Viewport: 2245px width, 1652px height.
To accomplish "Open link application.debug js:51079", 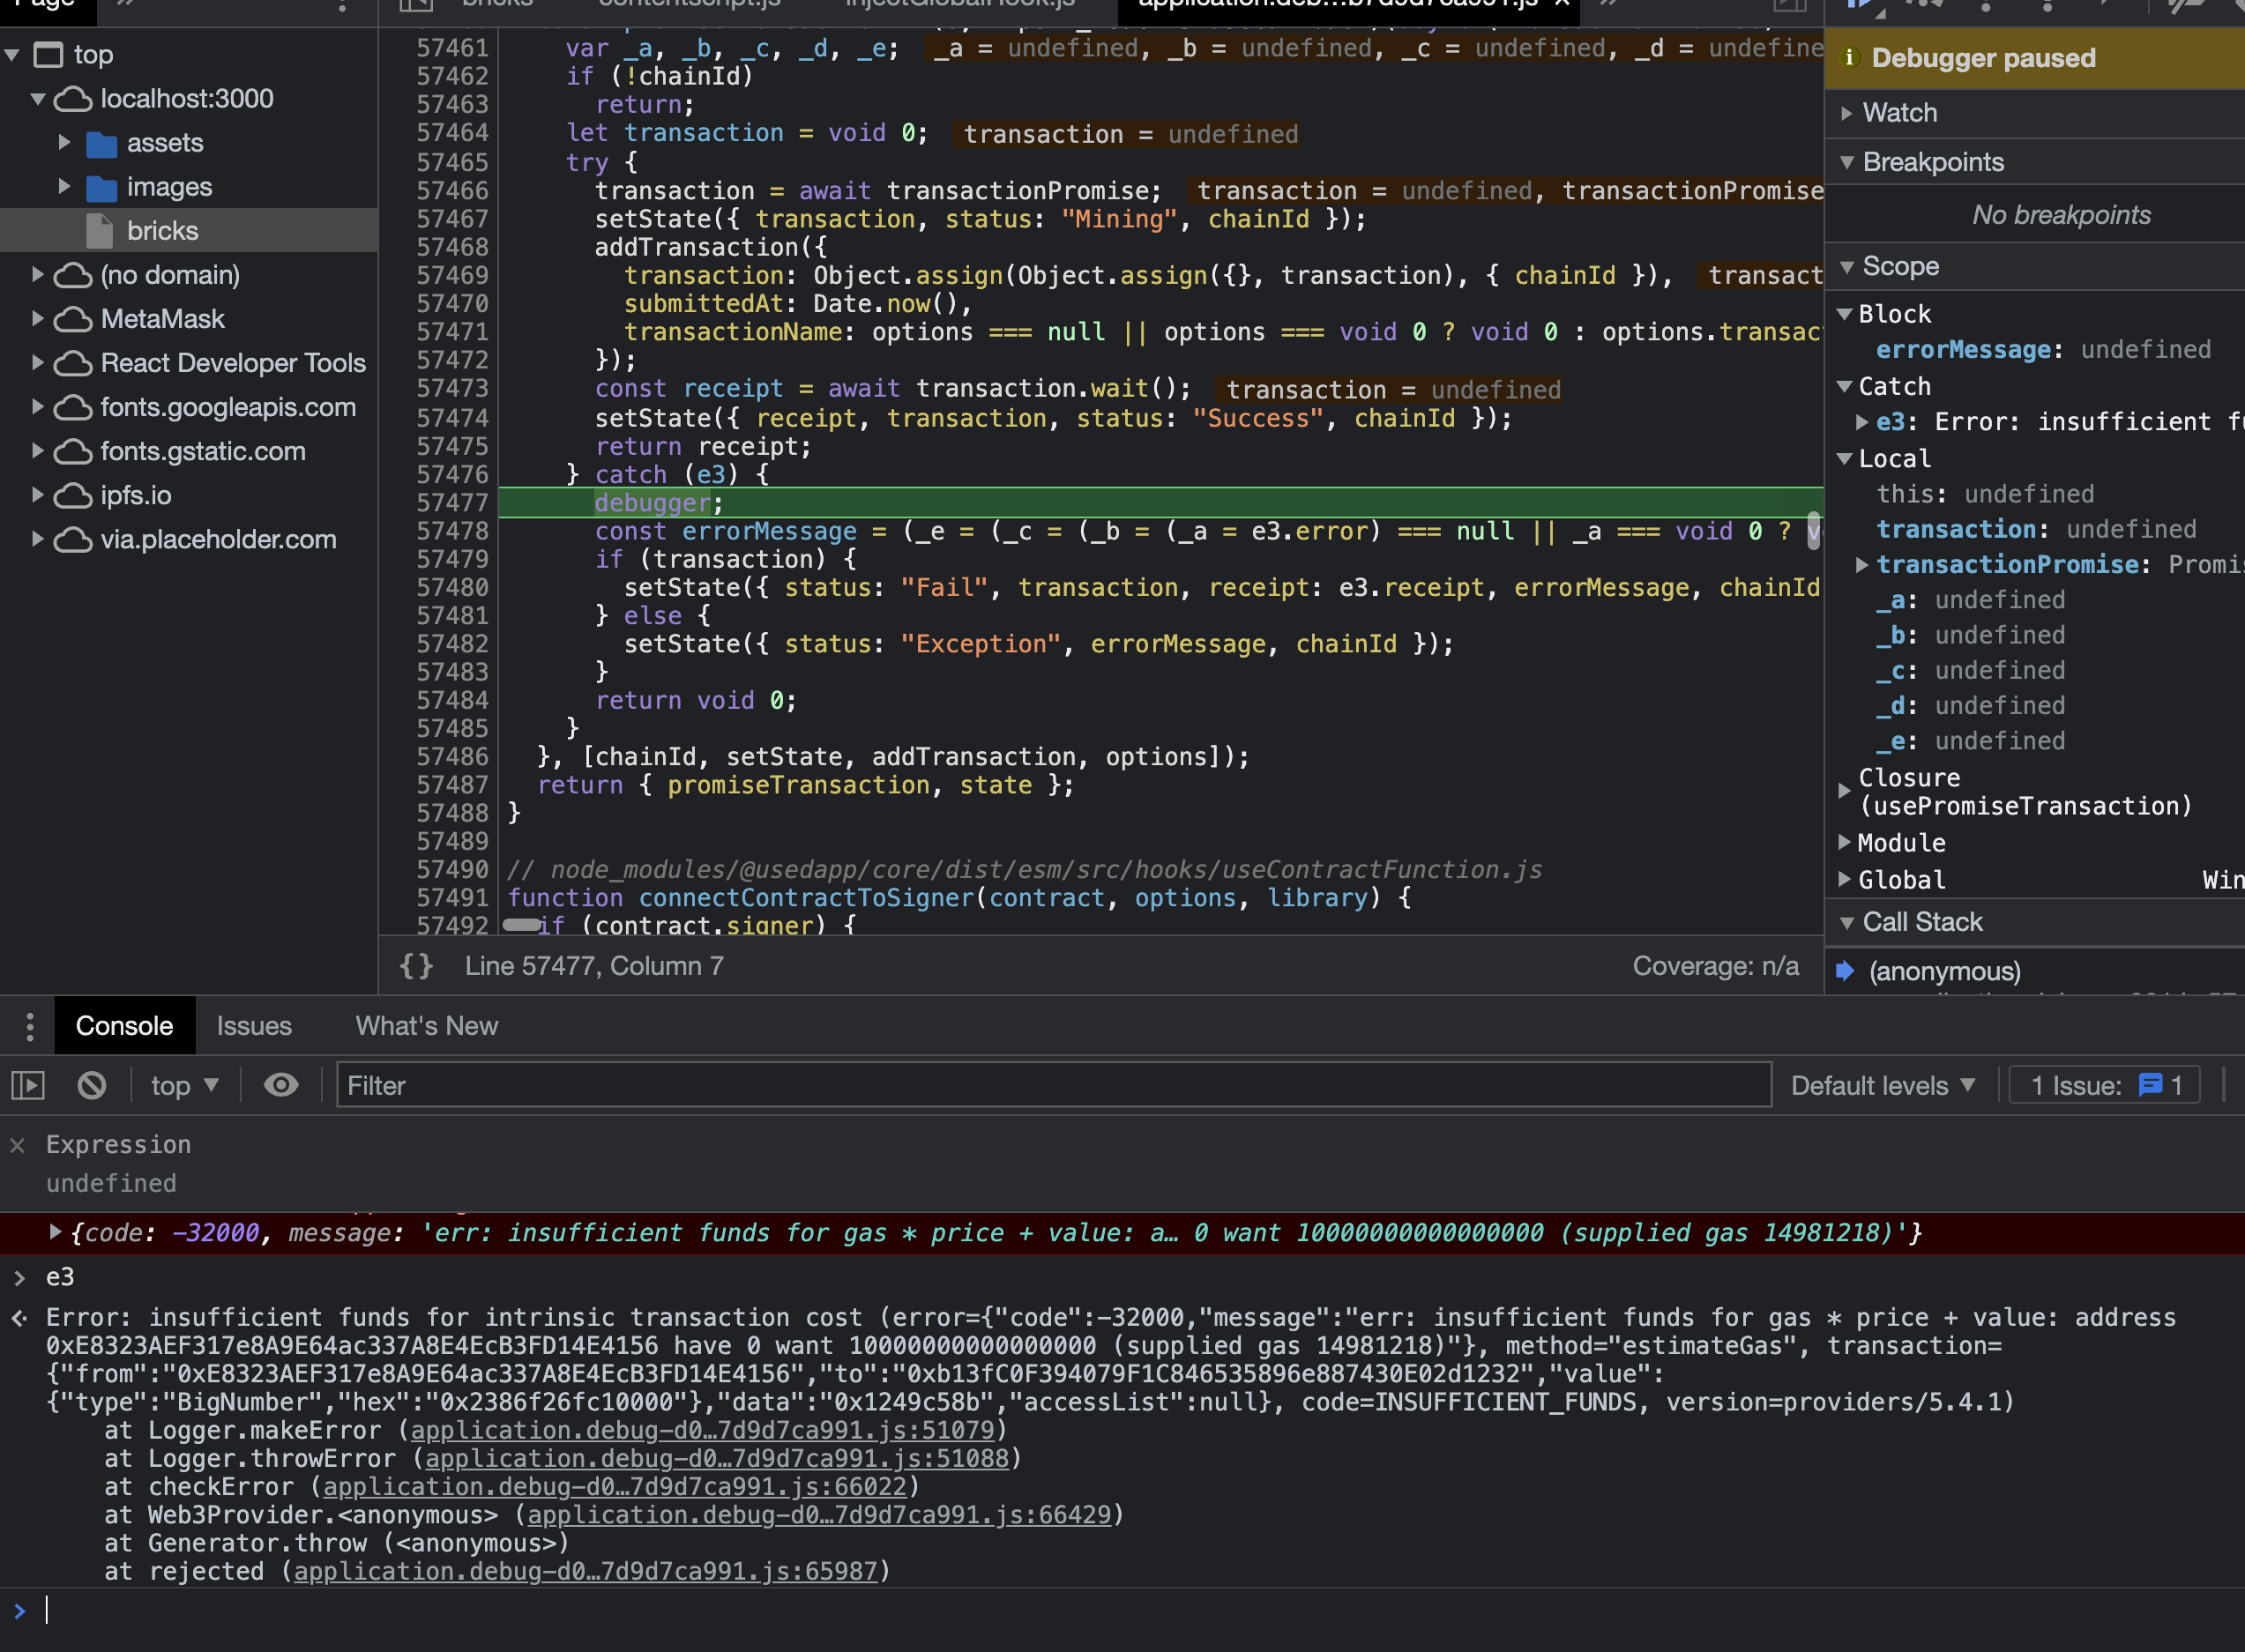I will [x=702, y=1430].
